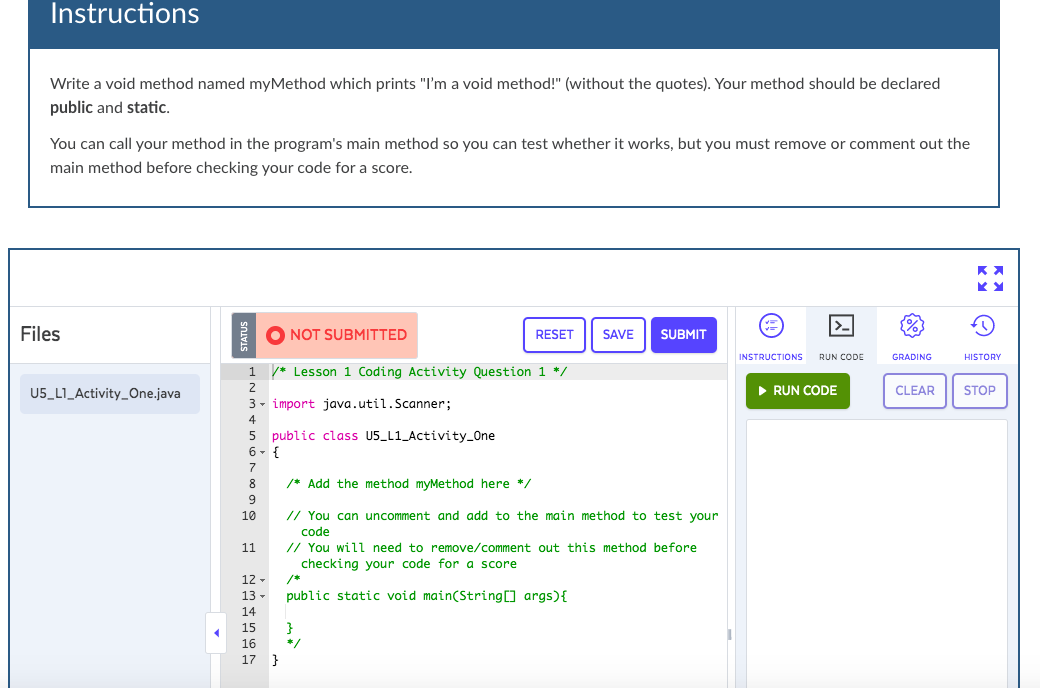Screen dimensions: 1040x688
Task: Select the U5_L1_Activity_One.java file
Action: tap(109, 393)
